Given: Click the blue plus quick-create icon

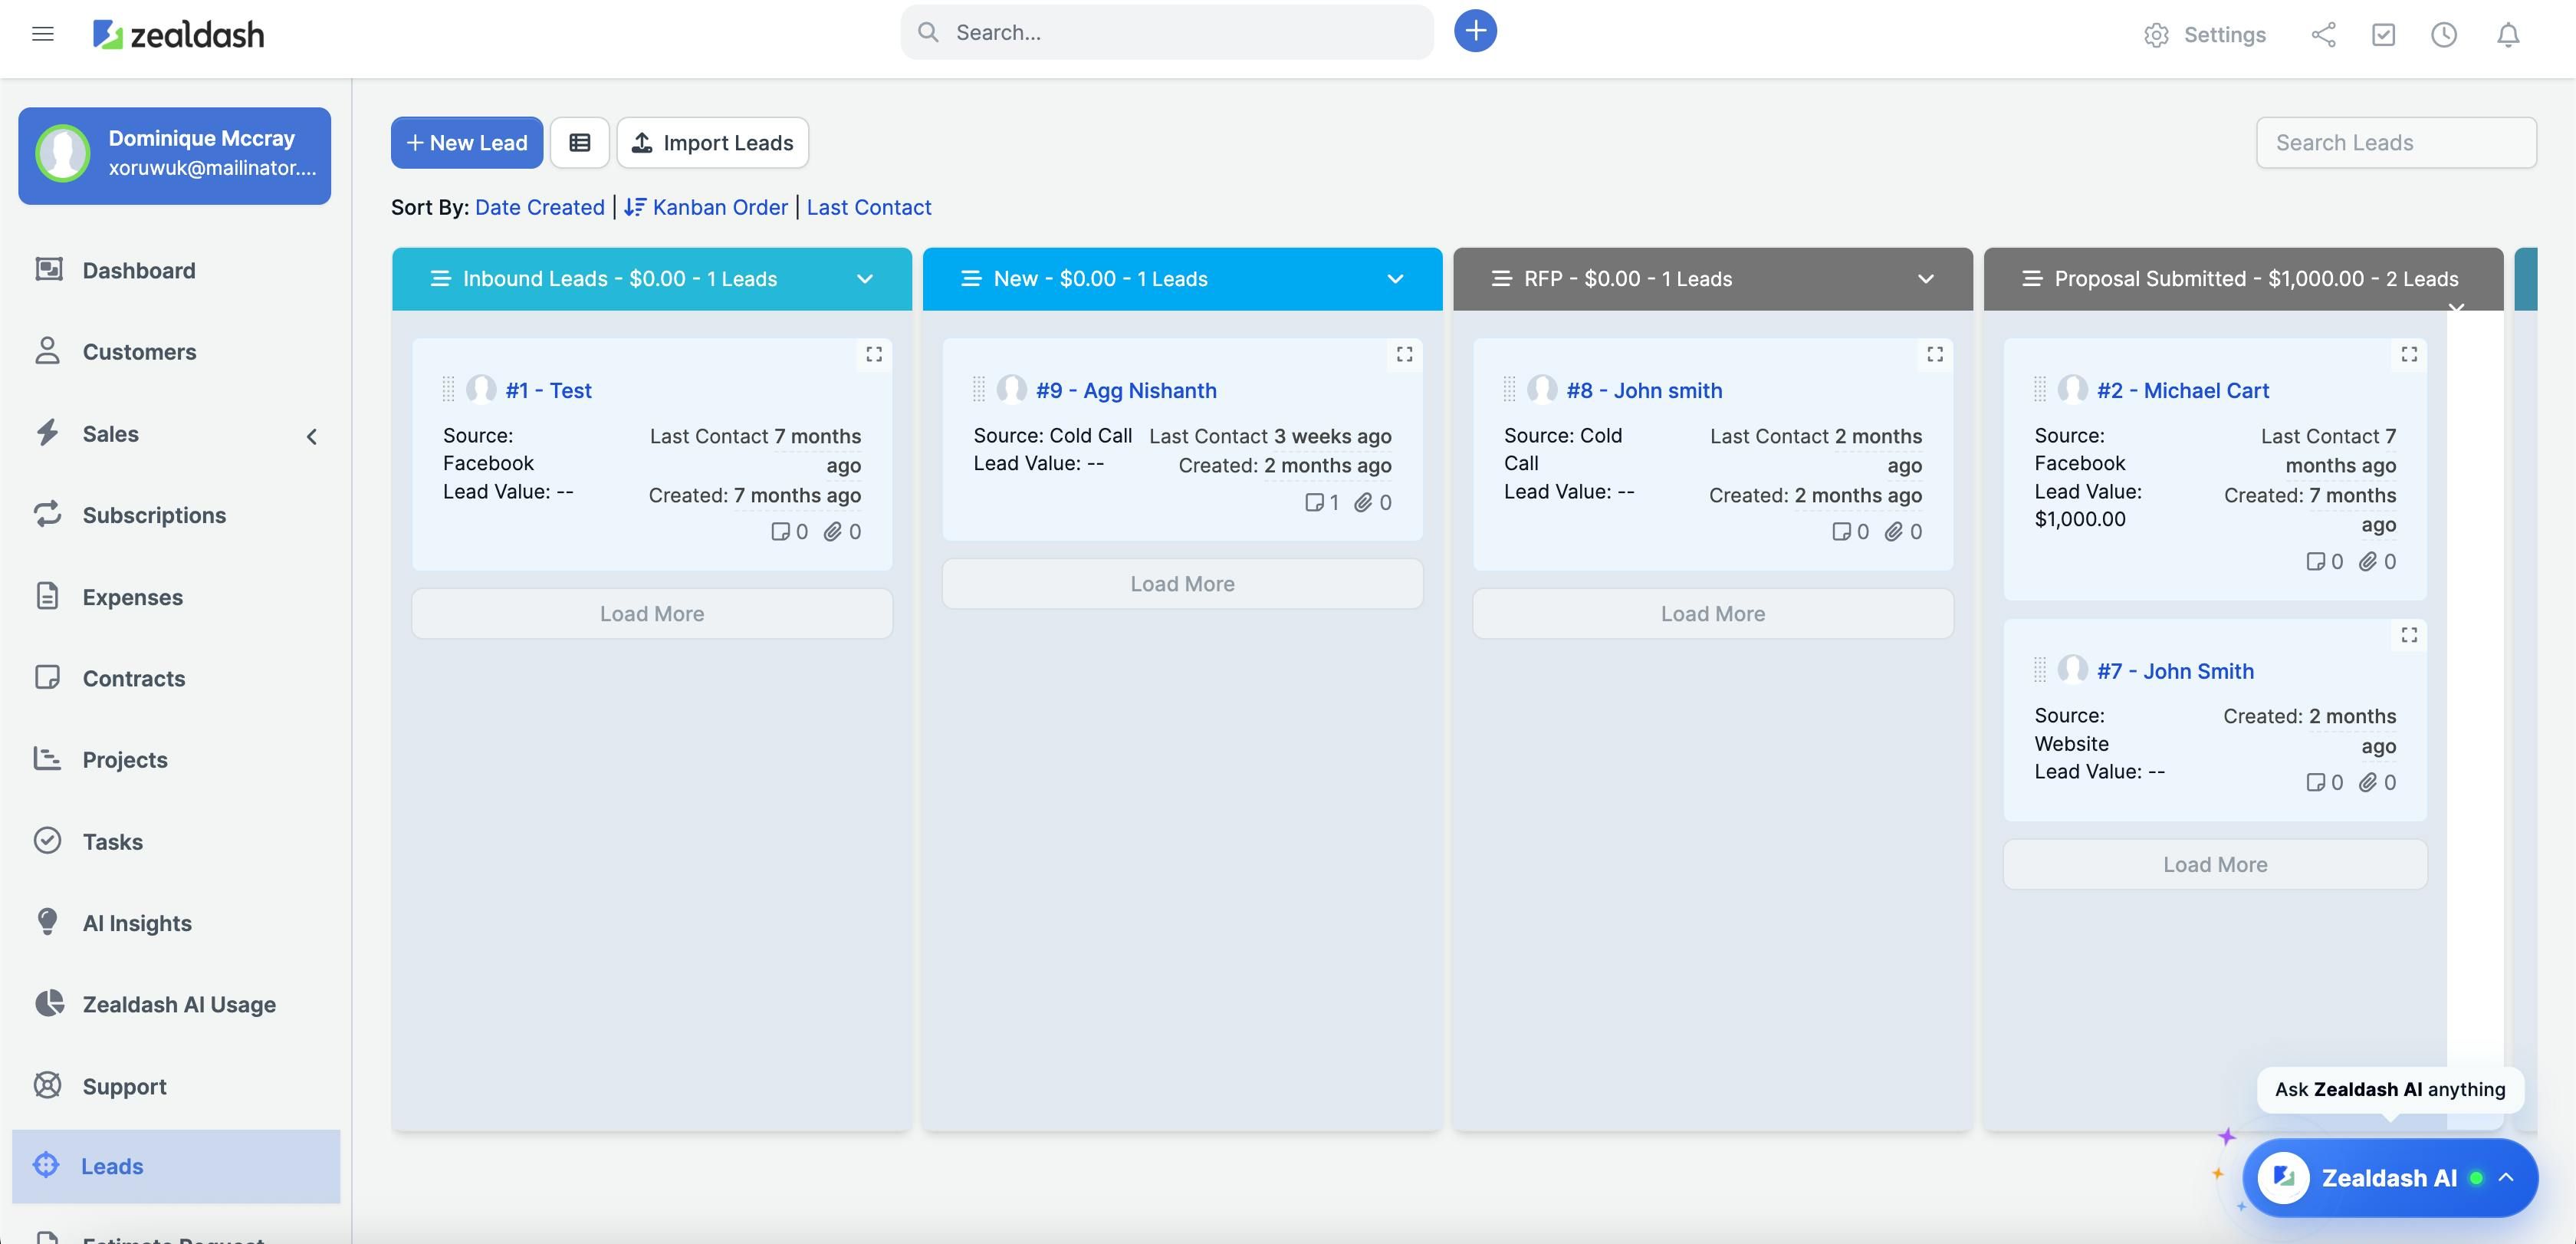Looking at the screenshot, I should tap(1475, 31).
